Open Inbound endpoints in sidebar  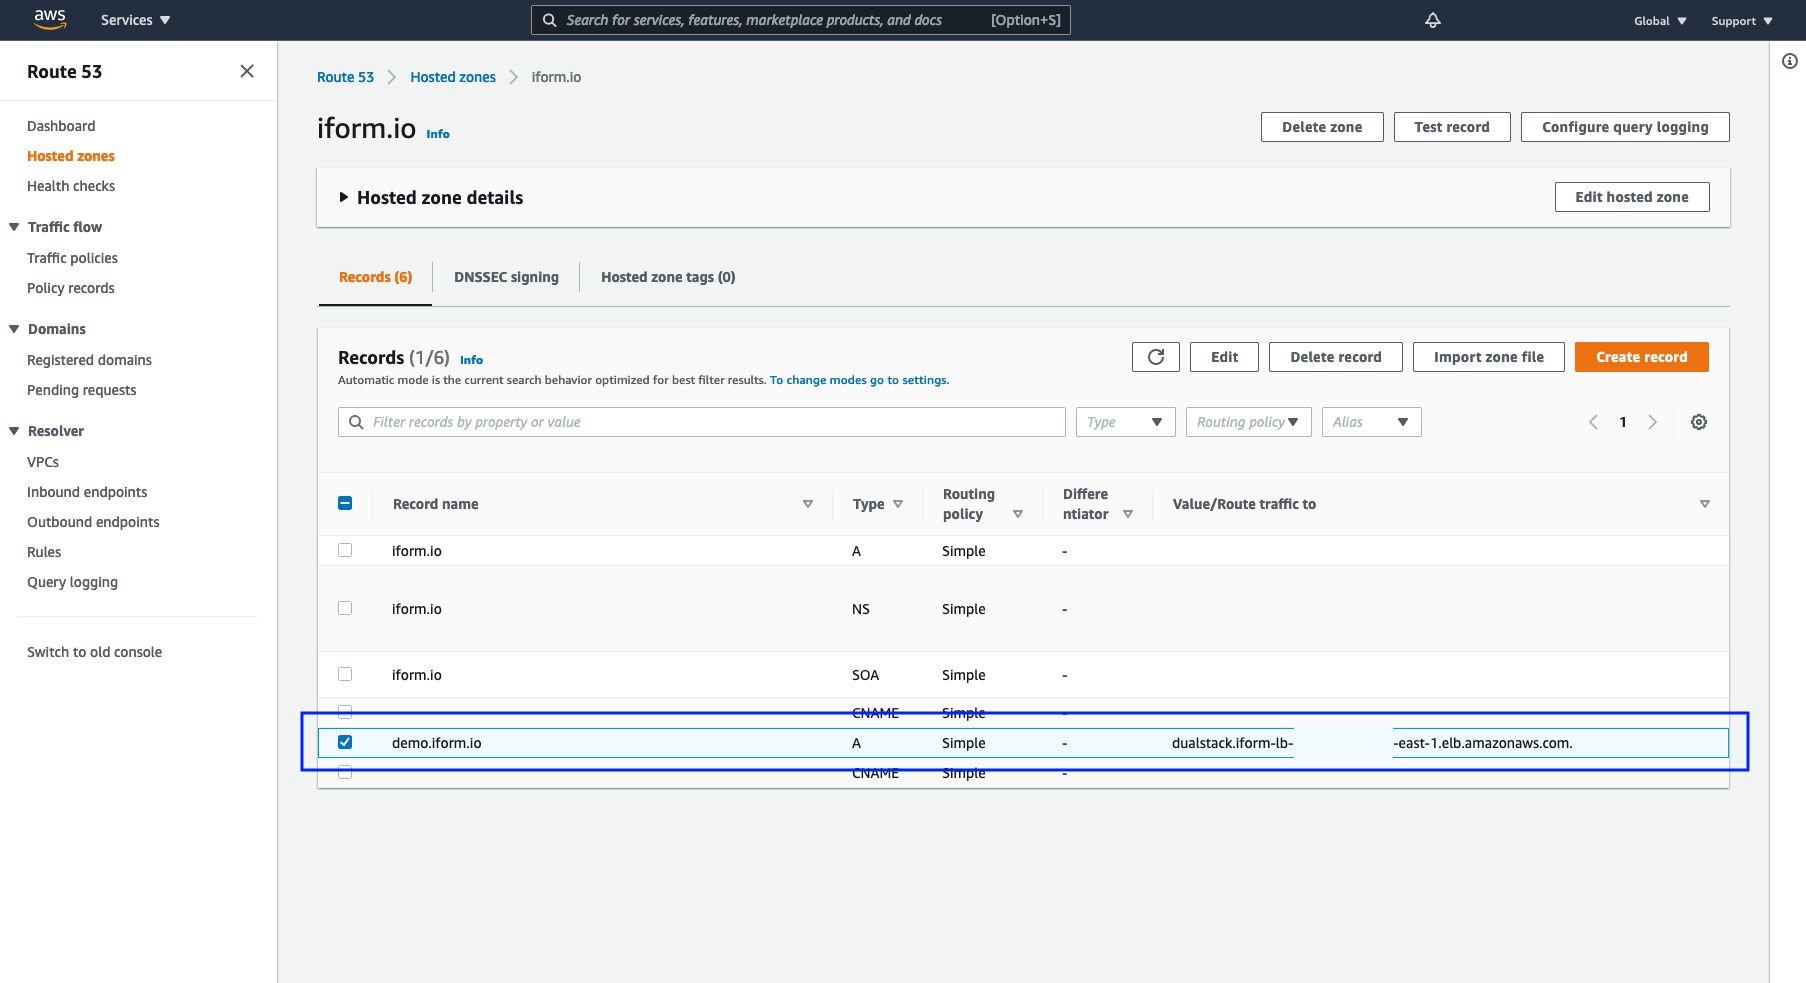click(87, 492)
